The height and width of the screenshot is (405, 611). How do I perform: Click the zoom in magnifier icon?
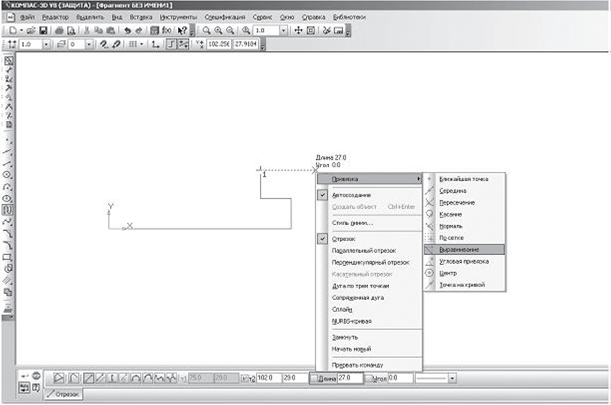pos(218,30)
